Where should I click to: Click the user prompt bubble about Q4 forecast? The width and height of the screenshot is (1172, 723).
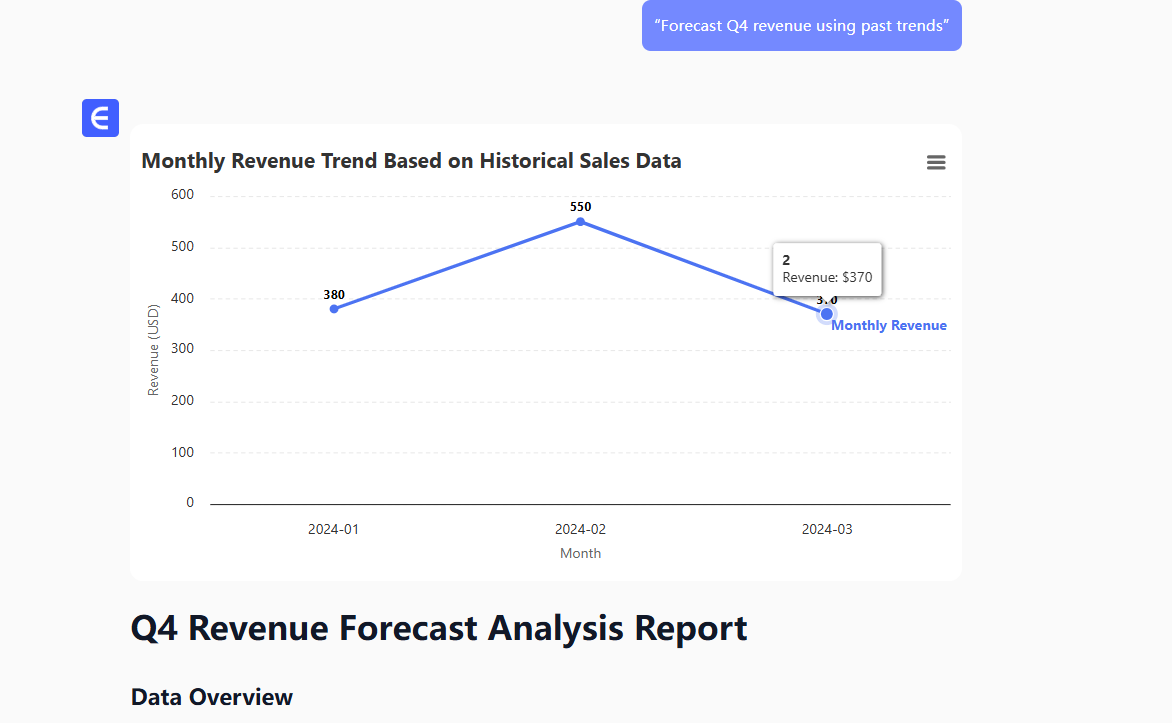pyautogui.click(x=801, y=26)
